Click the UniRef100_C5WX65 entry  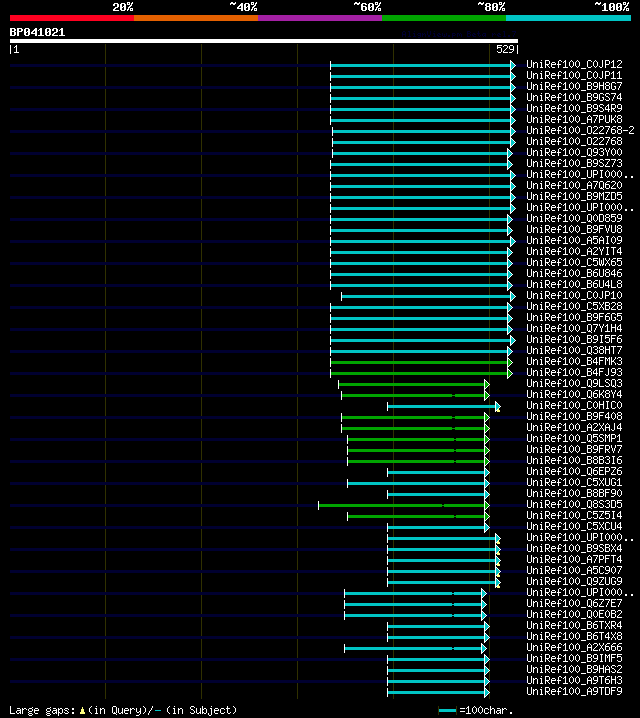pyautogui.click(x=574, y=262)
